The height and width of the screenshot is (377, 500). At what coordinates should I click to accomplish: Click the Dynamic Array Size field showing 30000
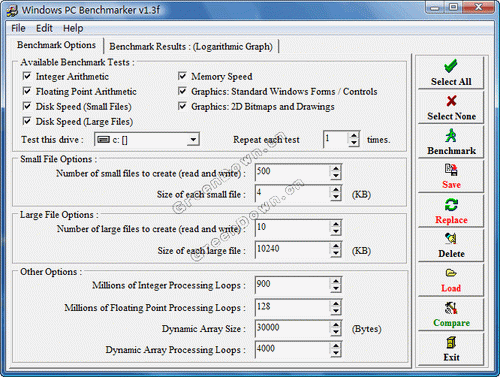(293, 328)
